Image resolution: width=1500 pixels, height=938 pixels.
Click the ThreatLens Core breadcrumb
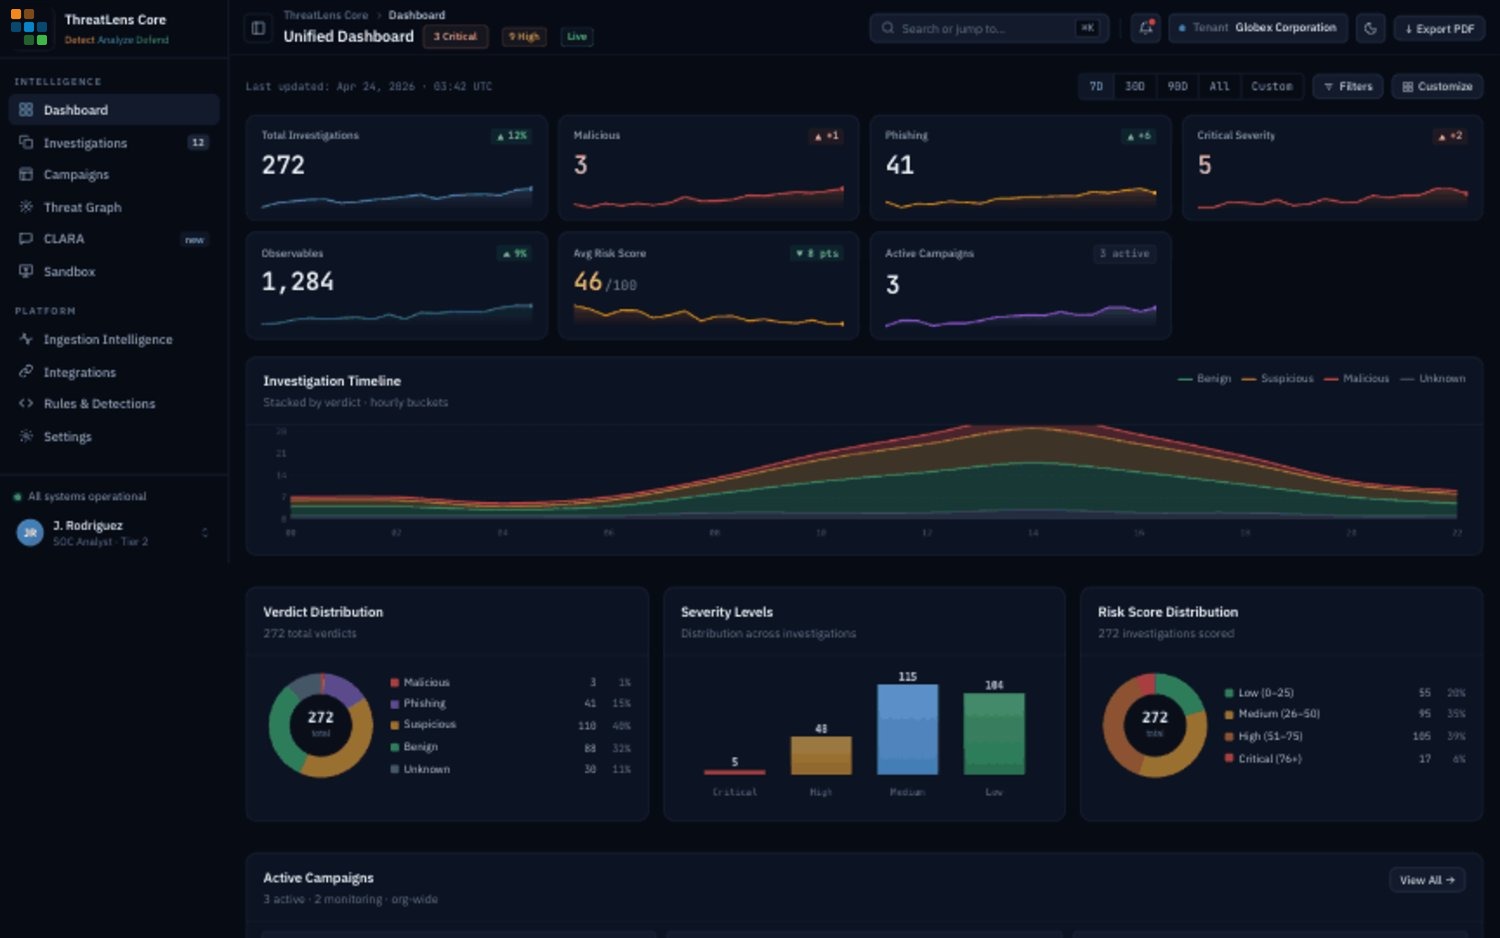coord(325,15)
